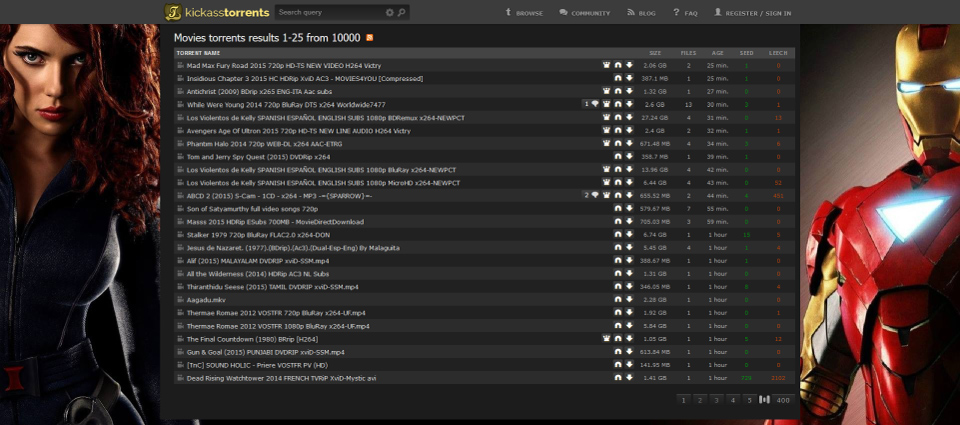Download torrent arrow for Insidious Chapter 3
960x425 pixels.
(x=629, y=78)
